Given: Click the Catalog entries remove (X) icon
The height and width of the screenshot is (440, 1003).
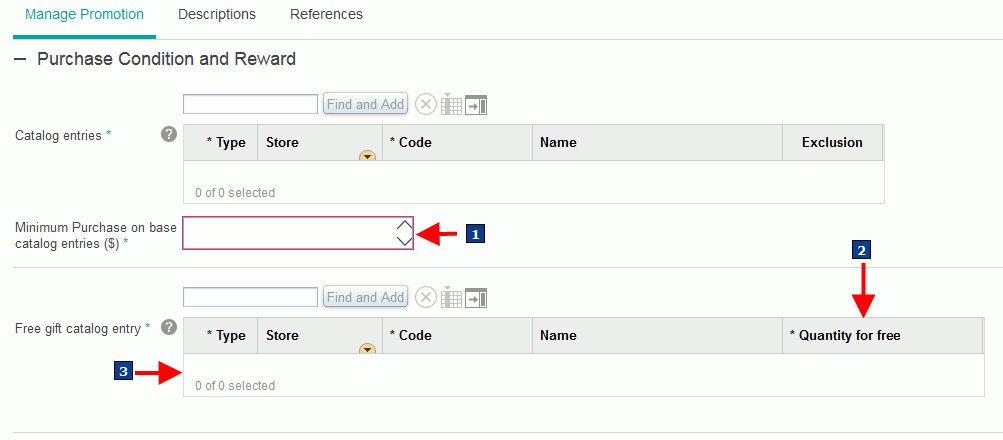Looking at the screenshot, I should pos(426,104).
